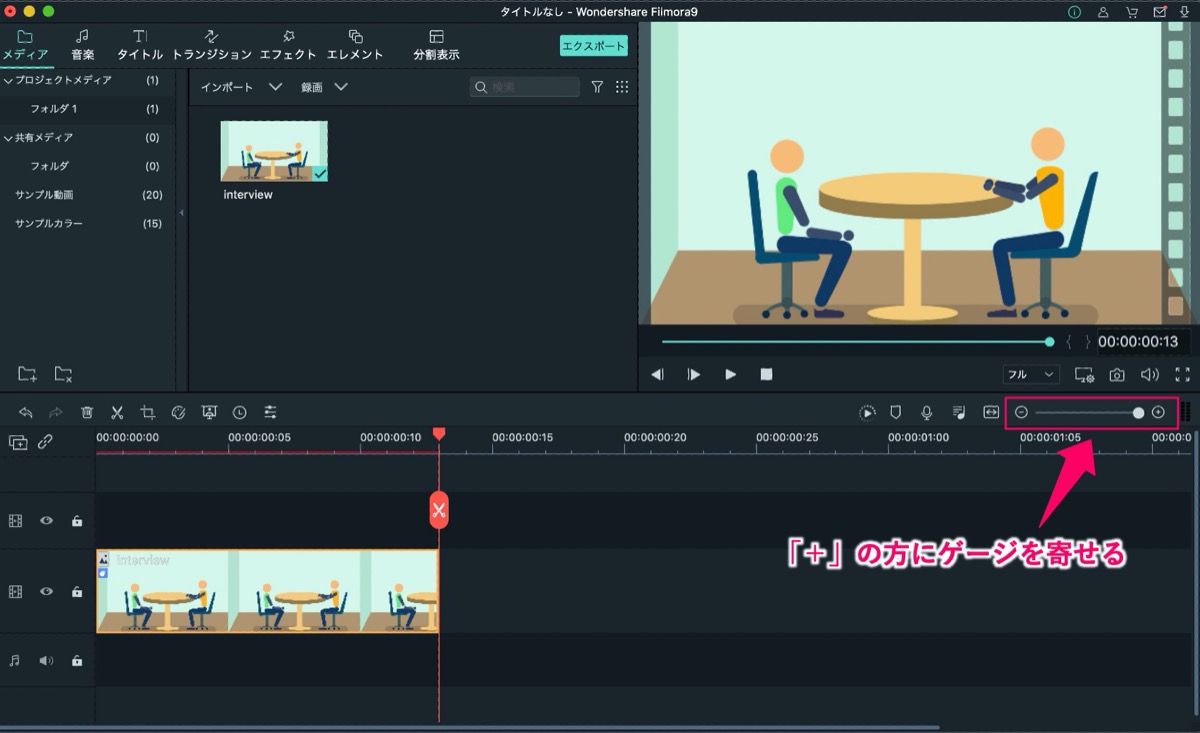The height and width of the screenshot is (733, 1200).
Task: Toggle the auto-ripple link icon
Action: 45,442
